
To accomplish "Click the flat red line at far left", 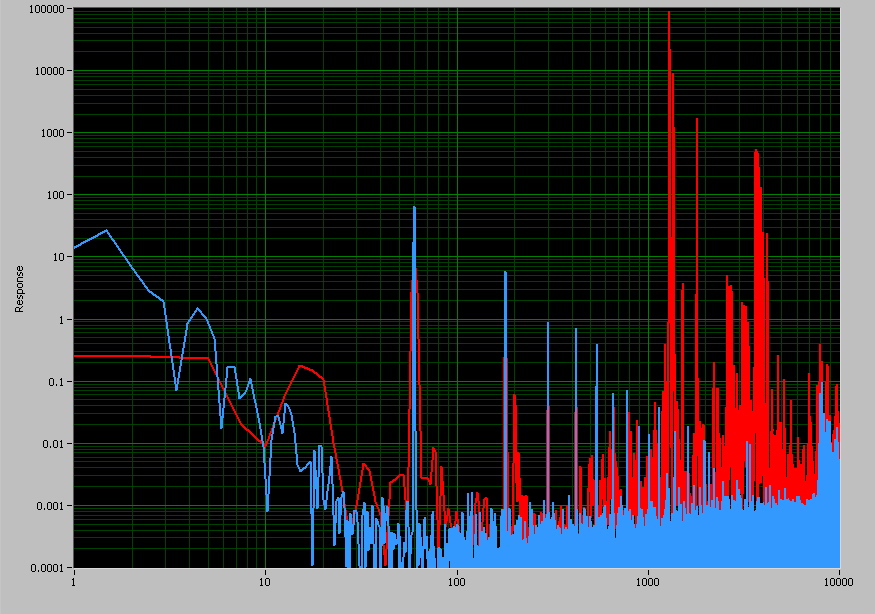I will pyautogui.click(x=120, y=355).
